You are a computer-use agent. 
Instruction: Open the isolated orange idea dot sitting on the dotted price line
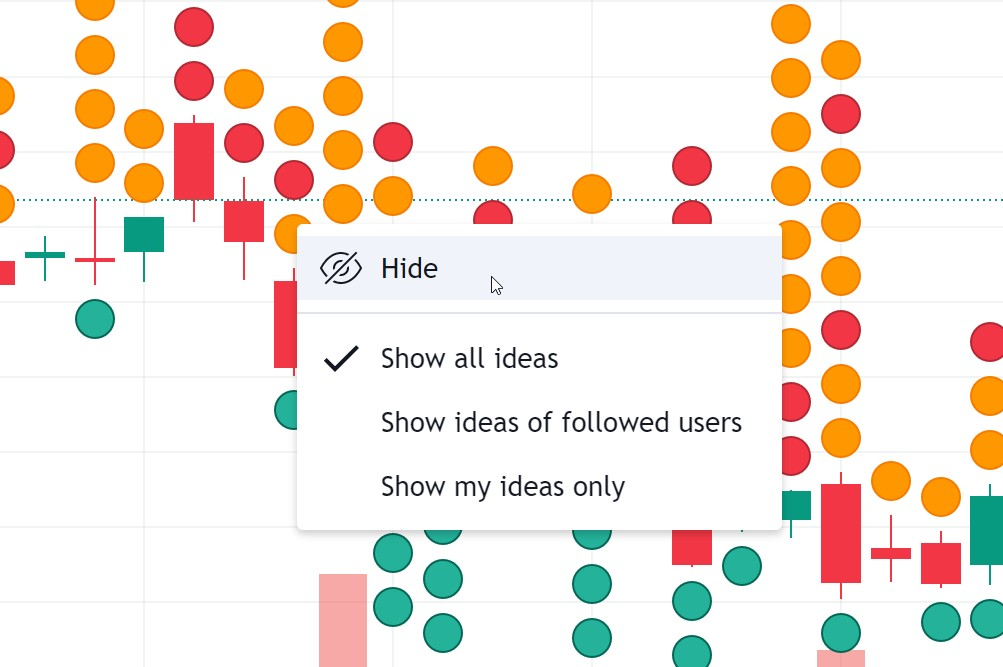(x=592, y=194)
